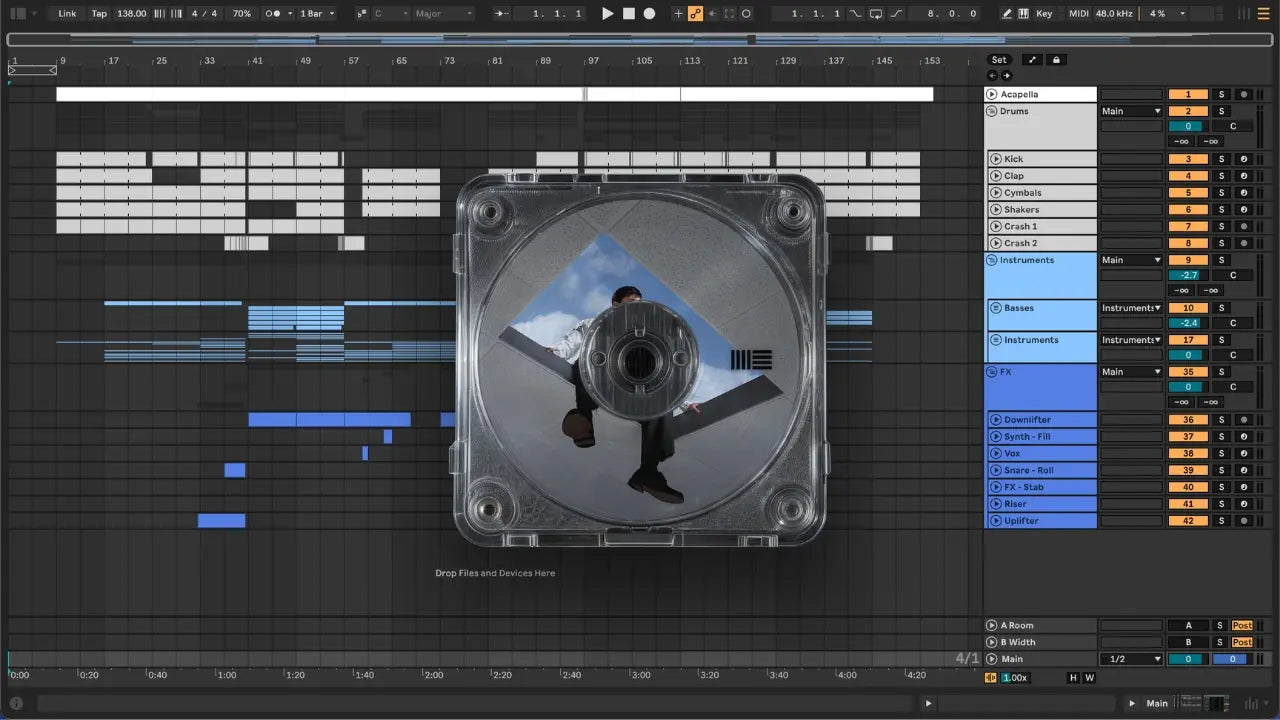Click the Basses track volume value
The width and height of the screenshot is (1280, 720).
pos(1188,323)
